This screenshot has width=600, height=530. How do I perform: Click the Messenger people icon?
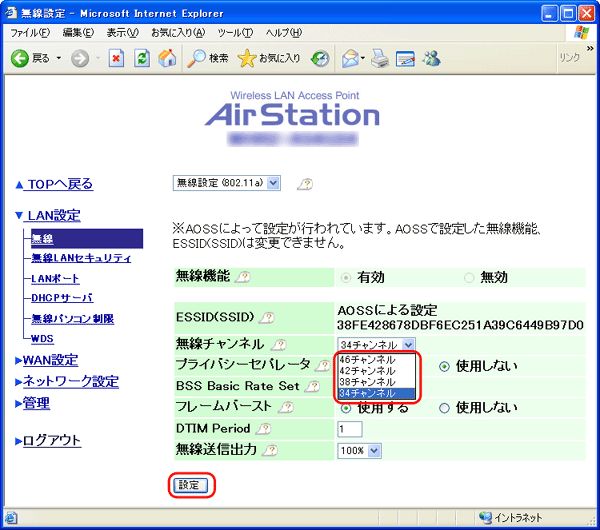pyautogui.click(x=432, y=59)
